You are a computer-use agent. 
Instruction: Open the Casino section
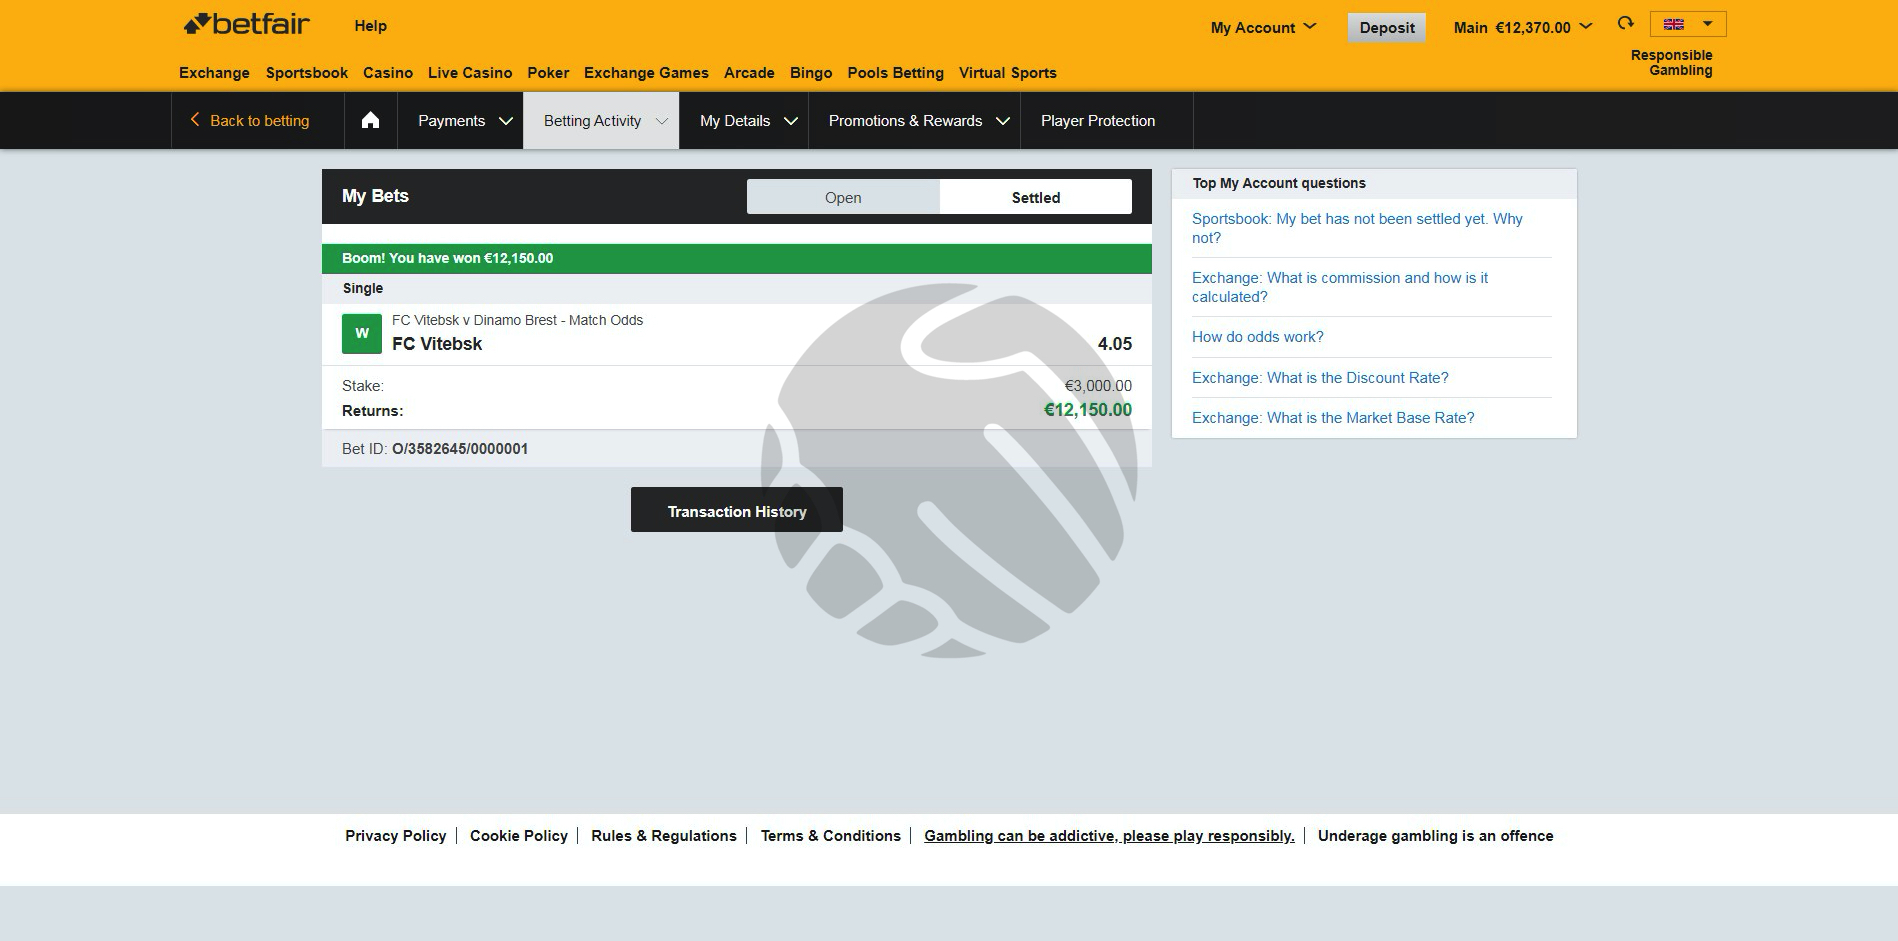pyautogui.click(x=388, y=73)
